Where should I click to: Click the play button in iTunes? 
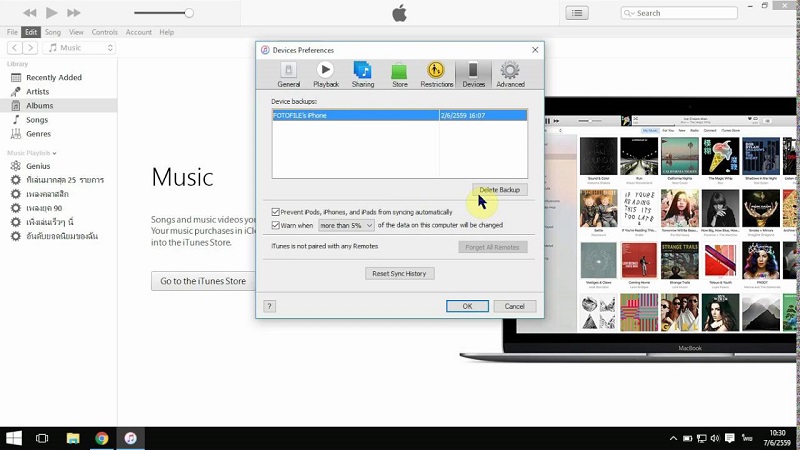pos(52,13)
